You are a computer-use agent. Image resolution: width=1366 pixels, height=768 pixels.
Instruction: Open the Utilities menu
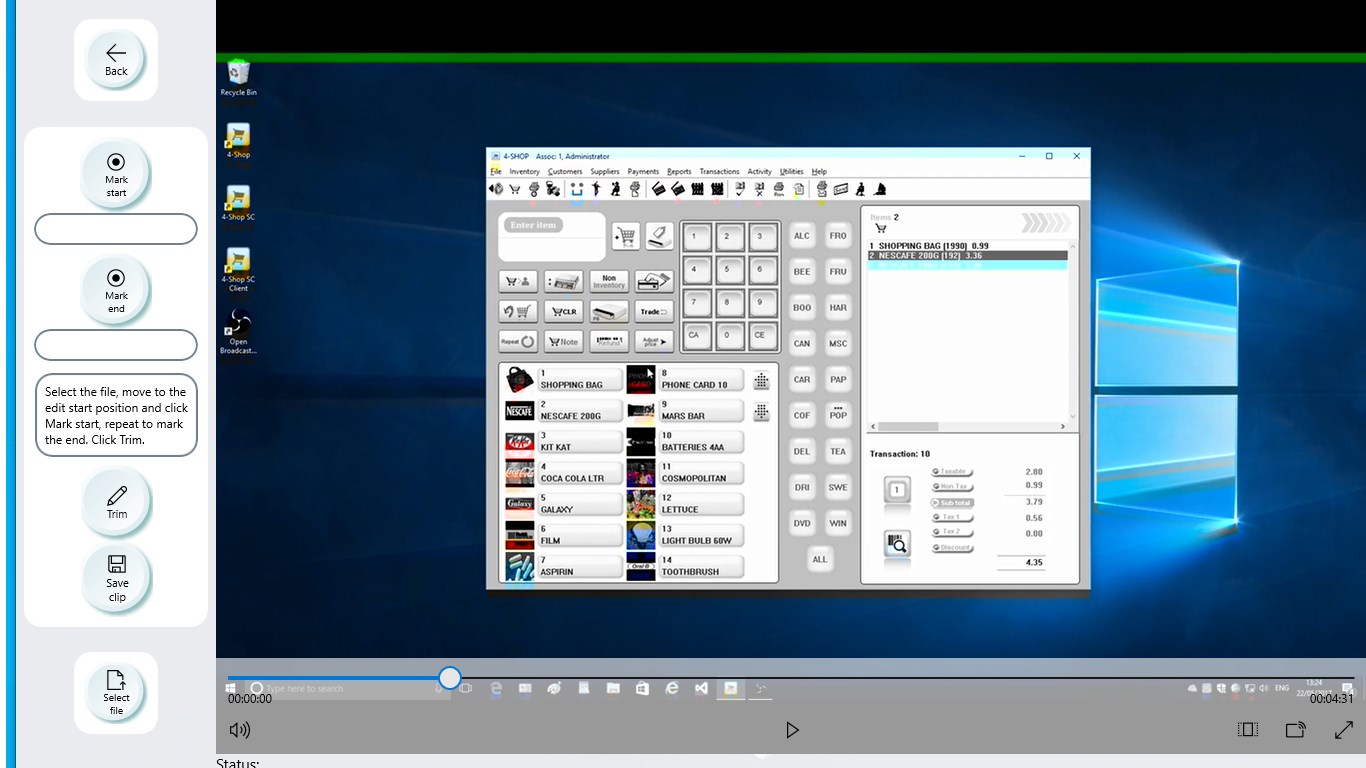pos(791,172)
